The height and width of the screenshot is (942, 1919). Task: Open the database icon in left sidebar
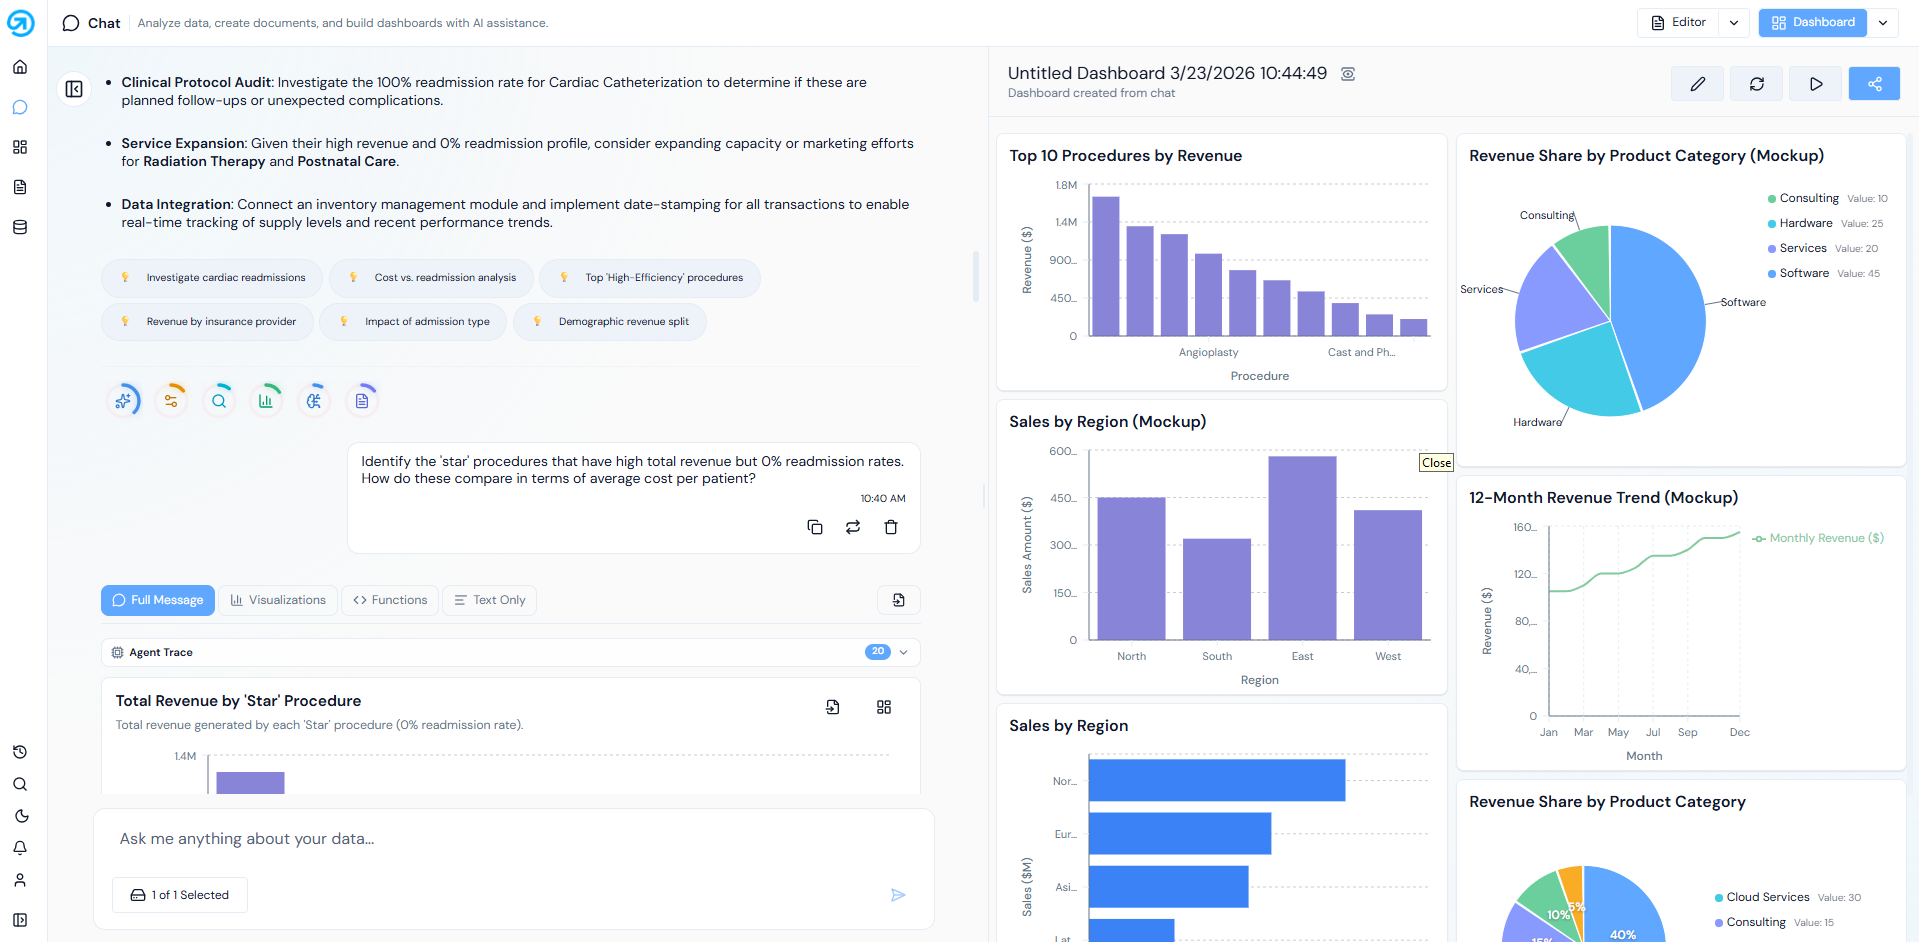pyautogui.click(x=20, y=227)
